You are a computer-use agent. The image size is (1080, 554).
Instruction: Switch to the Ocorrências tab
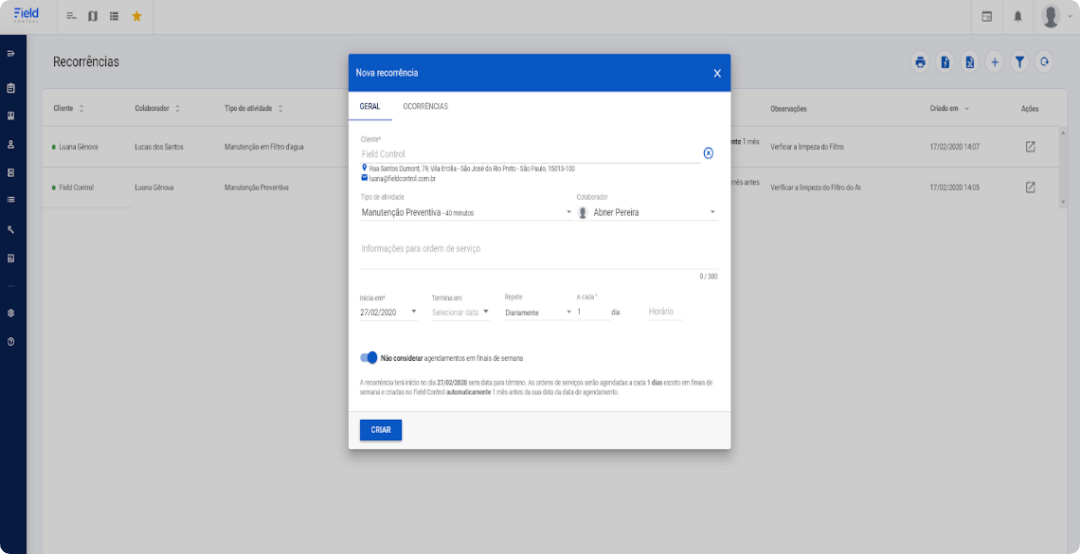[x=425, y=106]
